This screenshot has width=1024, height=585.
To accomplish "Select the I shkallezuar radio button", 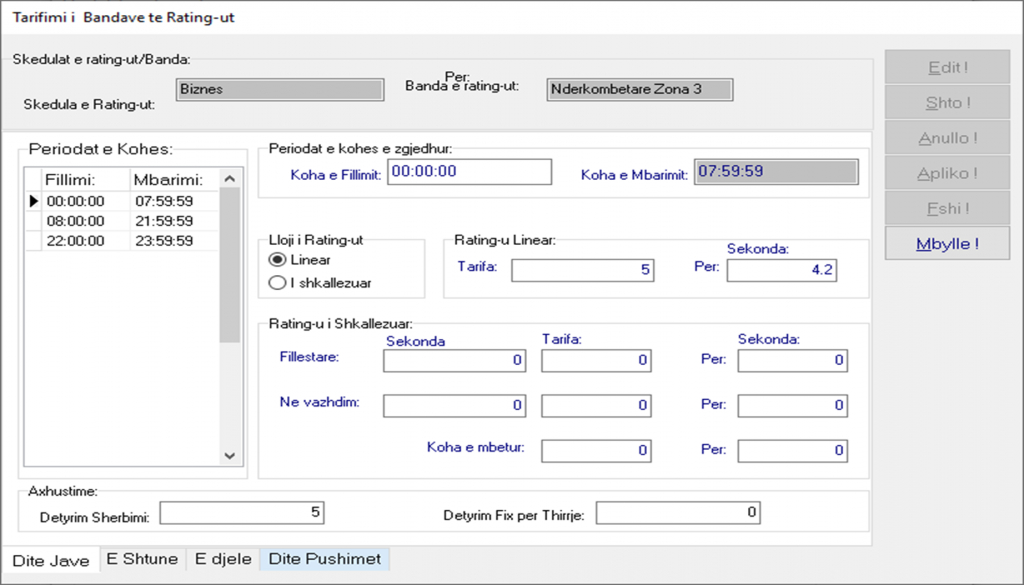I will [x=277, y=283].
